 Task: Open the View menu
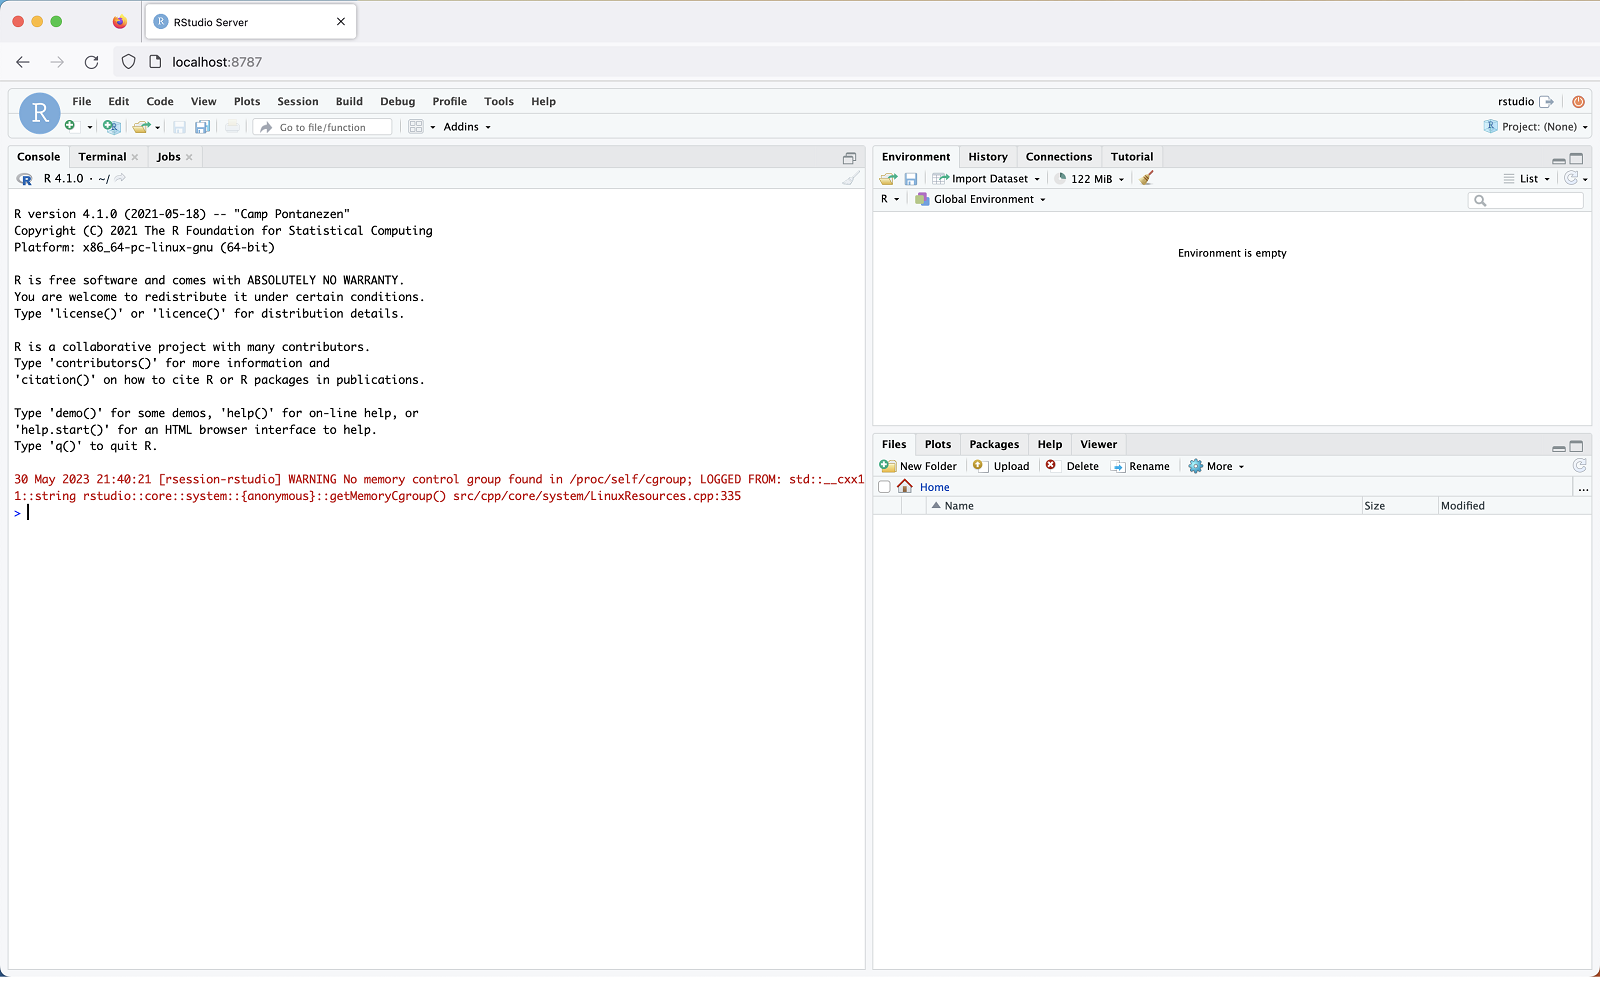pyautogui.click(x=204, y=102)
